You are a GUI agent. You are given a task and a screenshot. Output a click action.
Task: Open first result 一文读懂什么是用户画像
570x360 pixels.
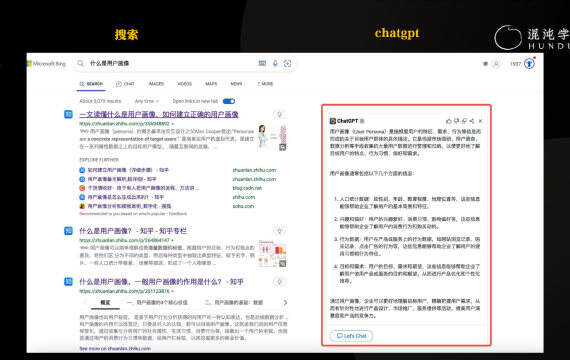[159, 115]
